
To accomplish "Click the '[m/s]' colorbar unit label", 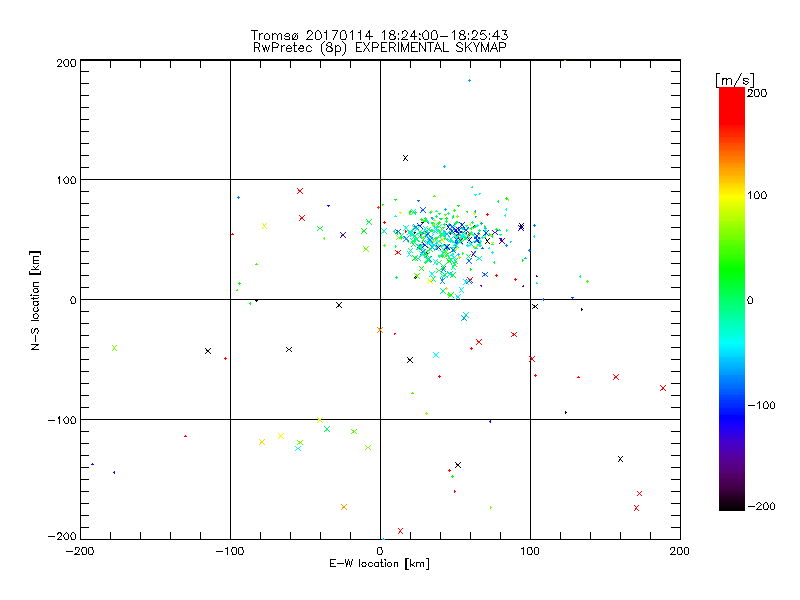I will [x=734, y=80].
